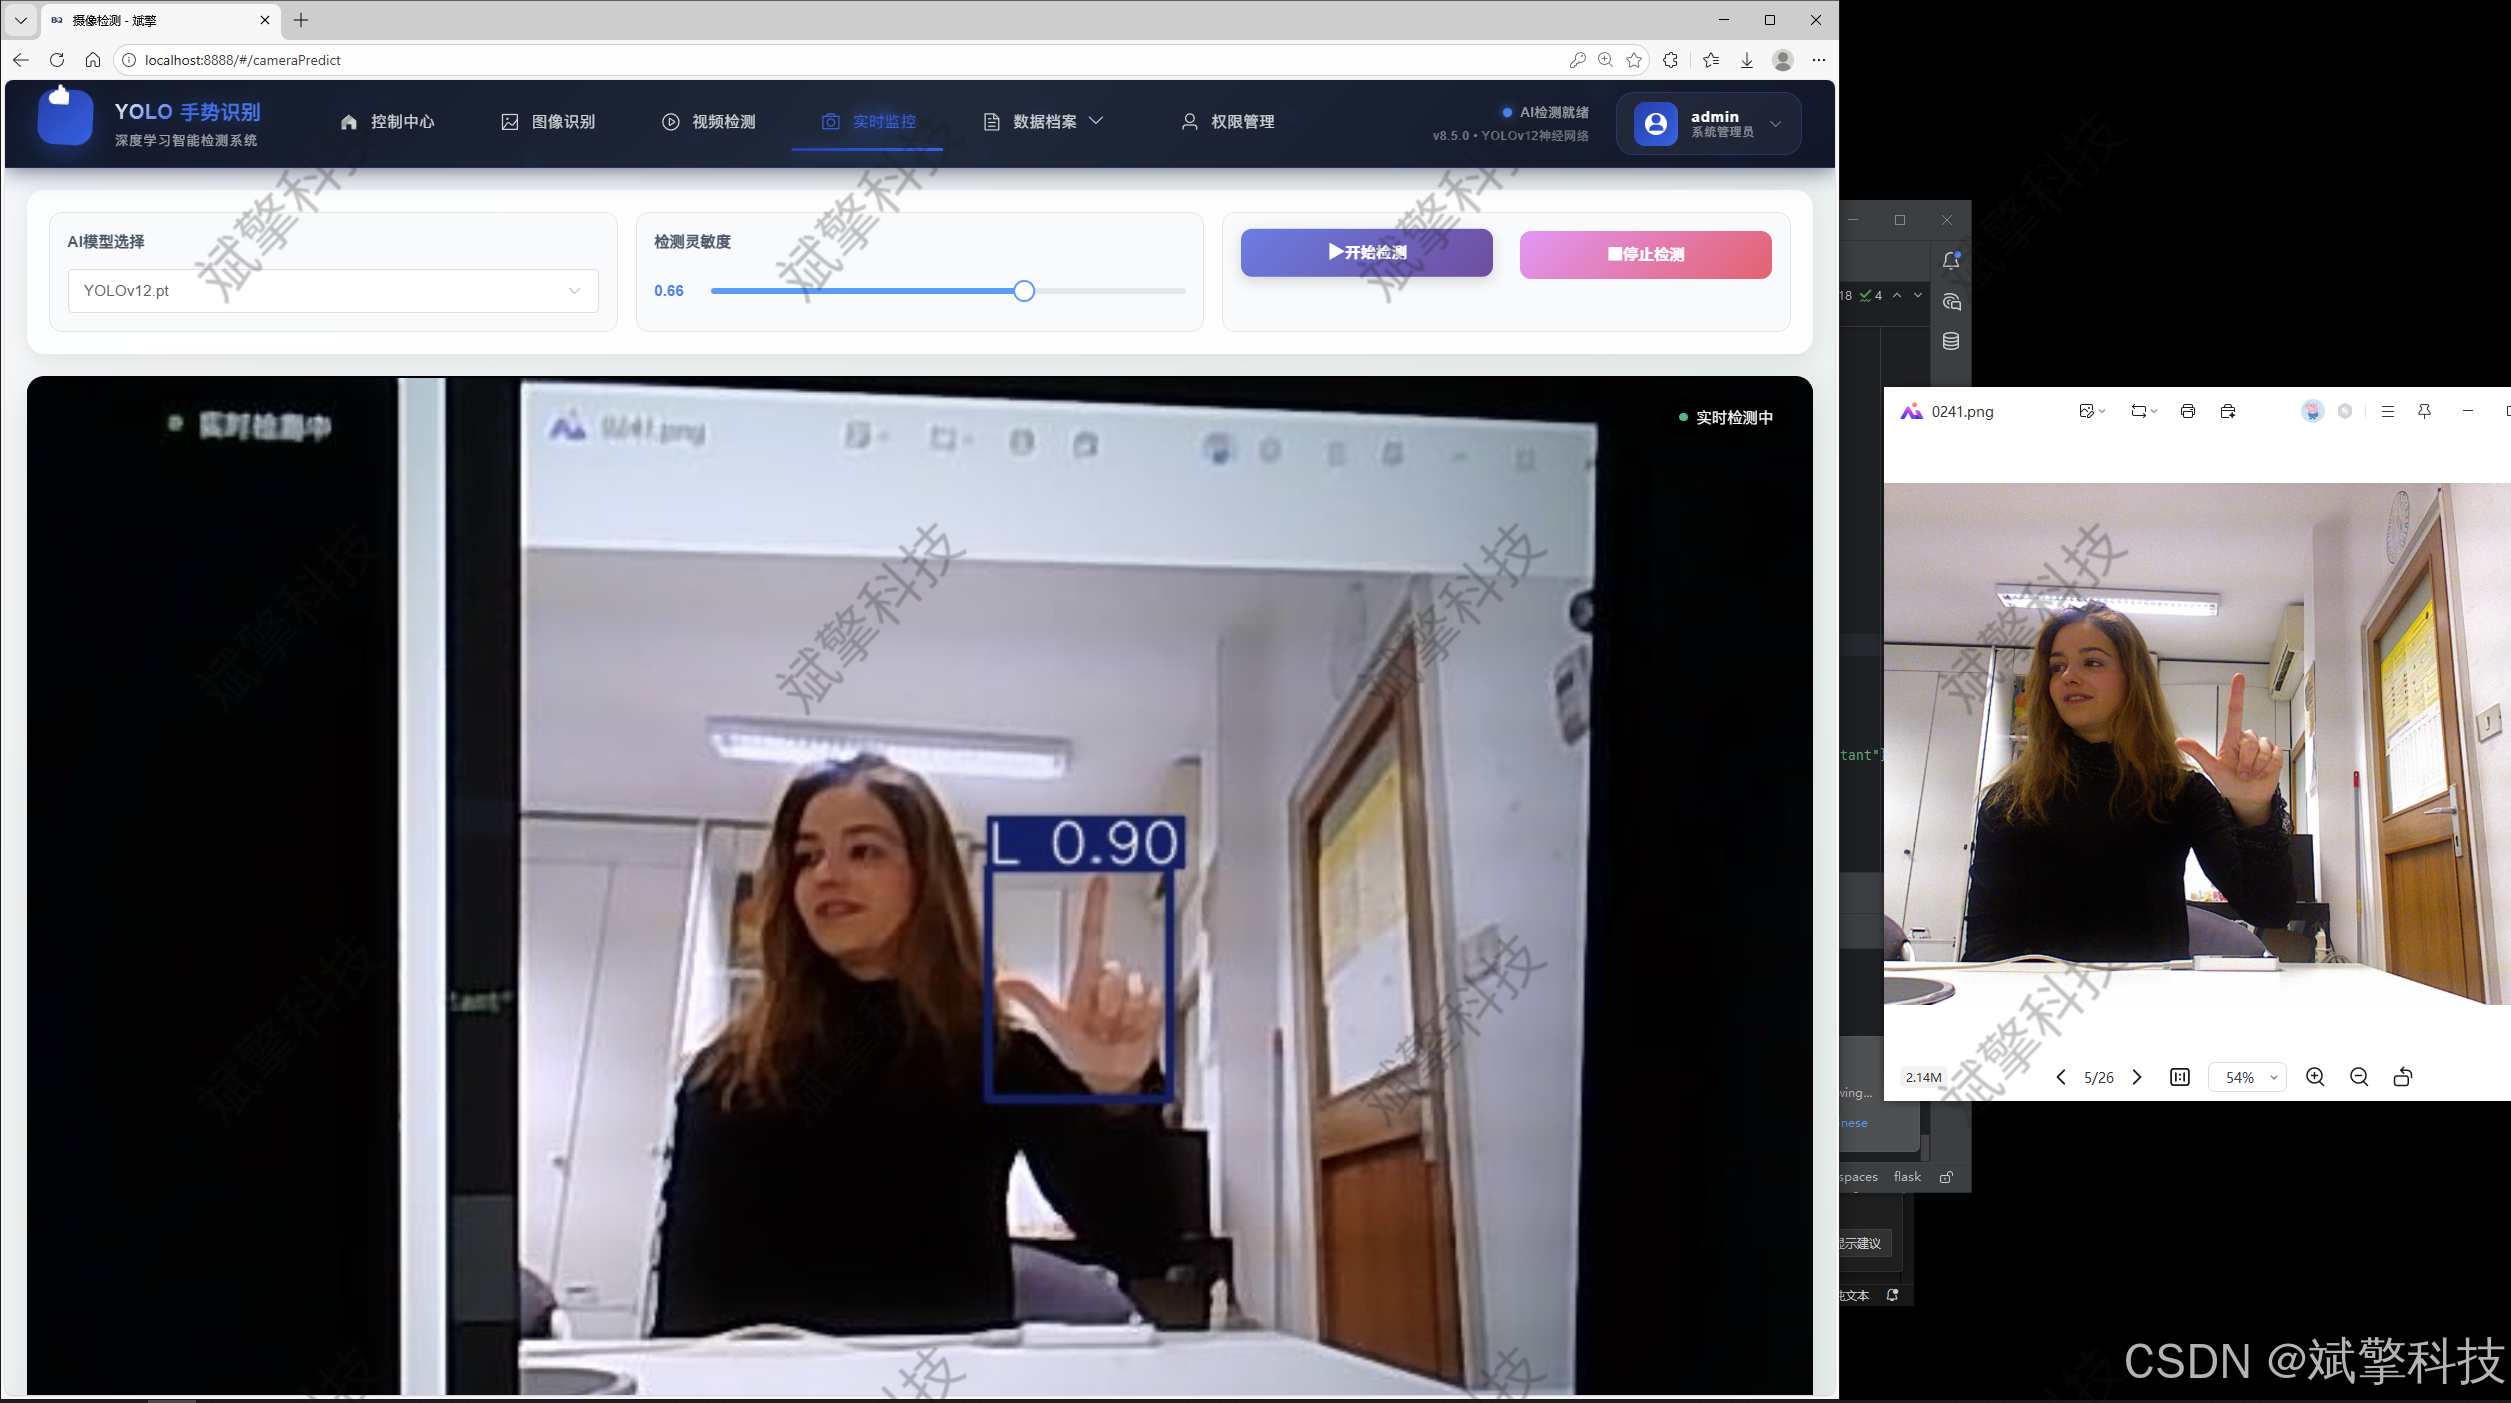Open the image viewer hamburger menu
This screenshot has width=2511, height=1403.
(x=2387, y=411)
